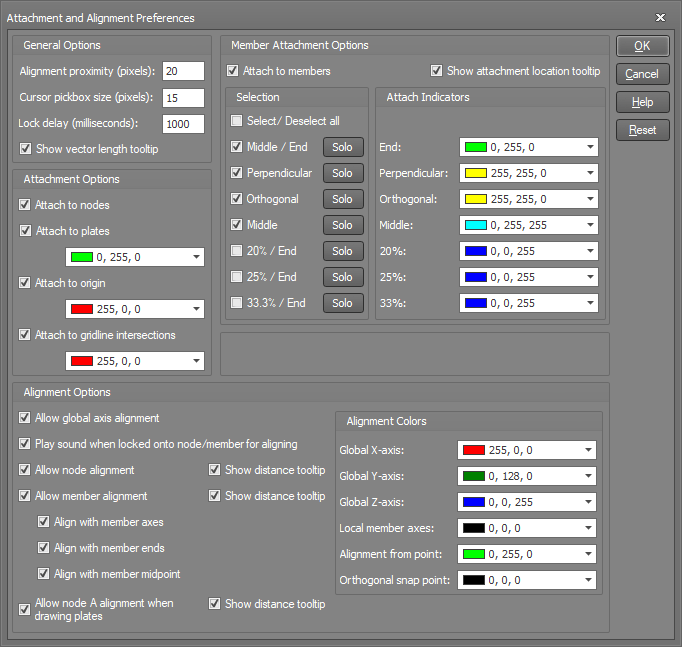Open 33% indicator color dropdown
The height and width of the screenshot is (647, 682).
(x=529, y=303)
